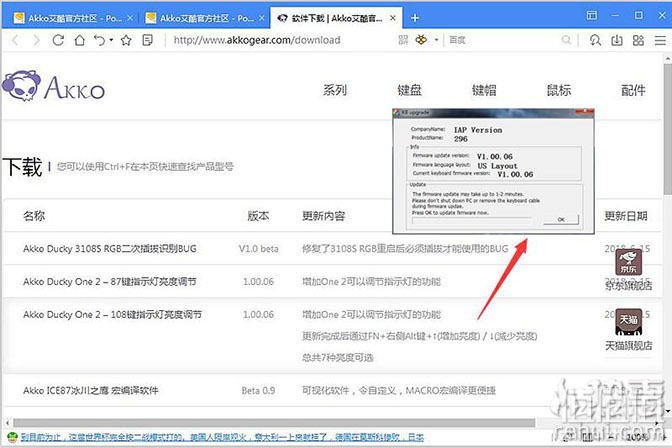
Task: Click the 更新日期 column header
Action: 626,216
